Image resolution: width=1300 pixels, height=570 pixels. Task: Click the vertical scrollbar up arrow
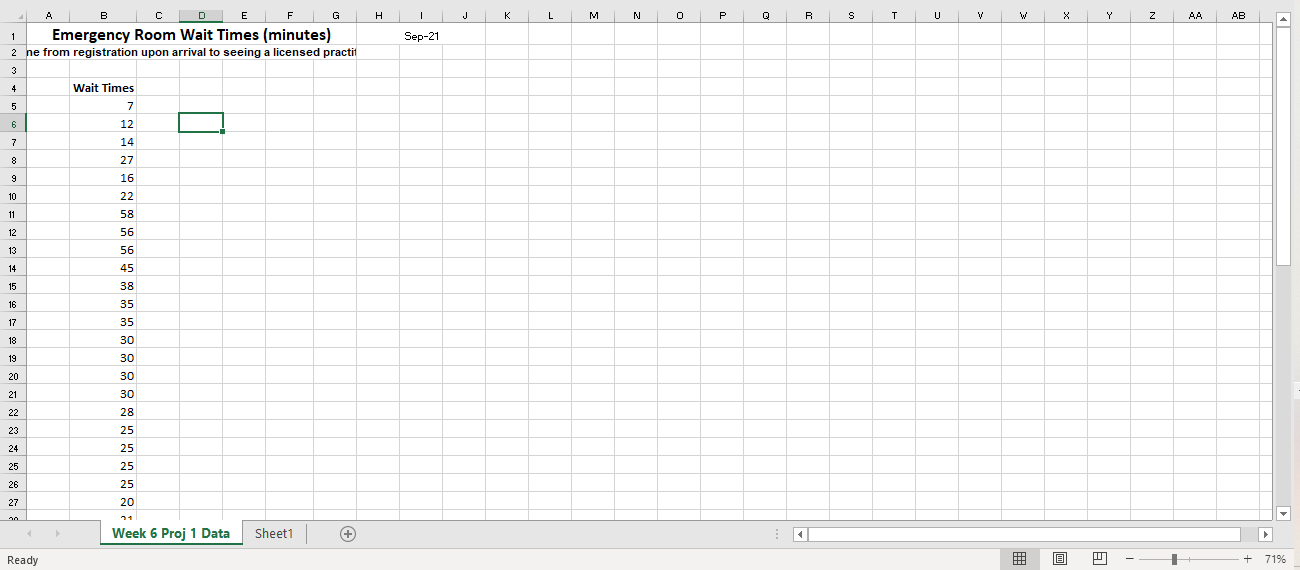(1284, 20)
